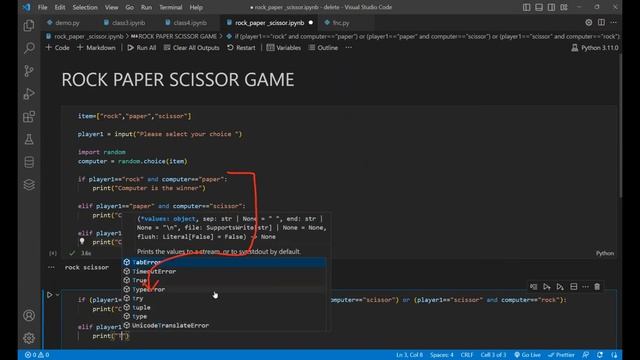Screen dimensions: 640x360
Task: Switch to class4.ipynb tab
Action: (x=186, y=23)
